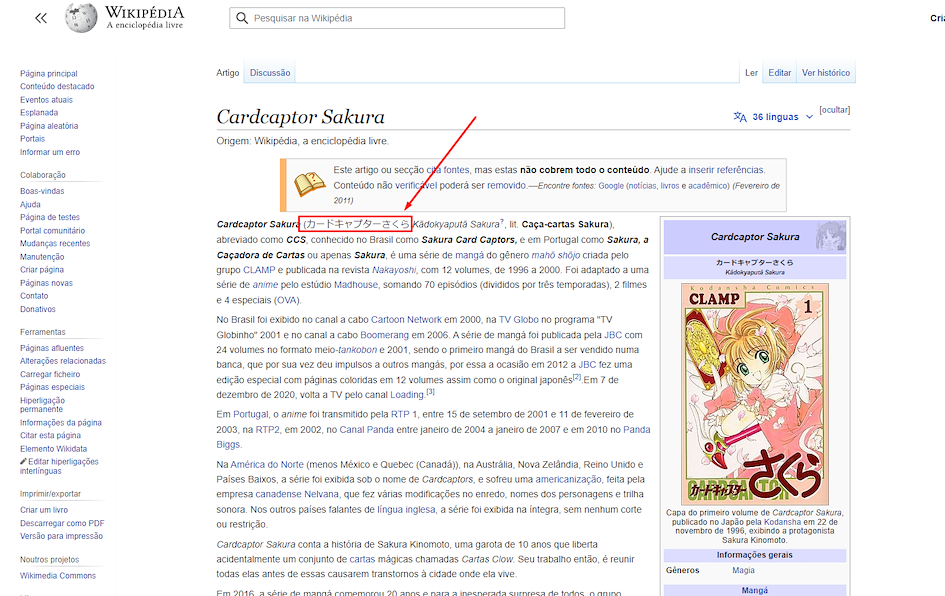Screen dimensions: 945x596
Task: Collapse sidebar with double chevron icon
Action: [x=41, y=18]
